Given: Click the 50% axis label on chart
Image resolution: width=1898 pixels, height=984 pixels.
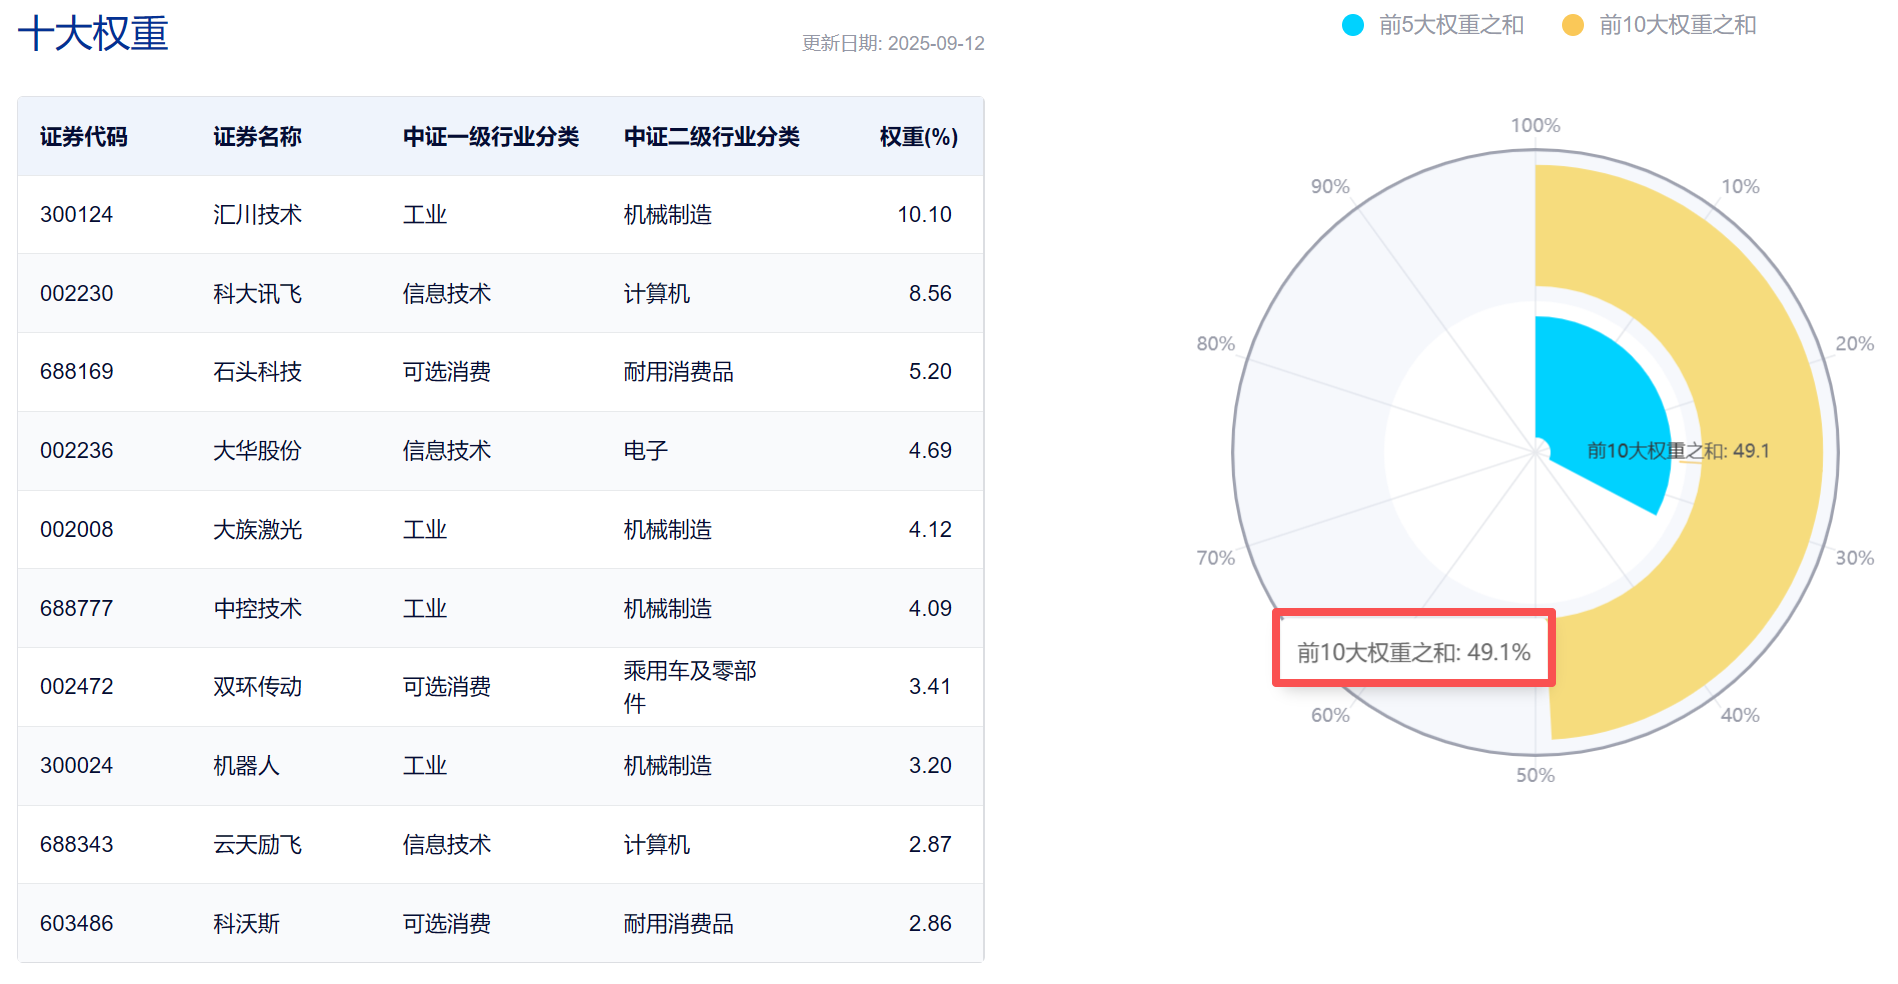Looking at the screenshot, I should point(1534,774).
